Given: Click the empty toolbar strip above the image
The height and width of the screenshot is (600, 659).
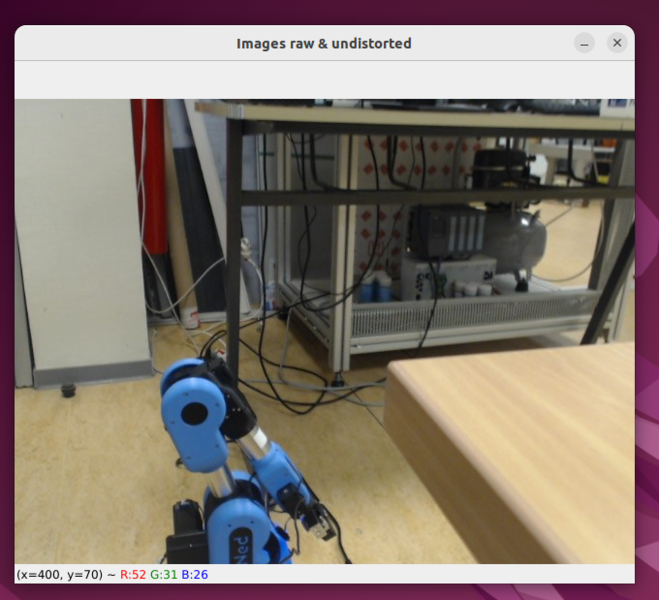Looking at the screenshot, I should (323, 79).
